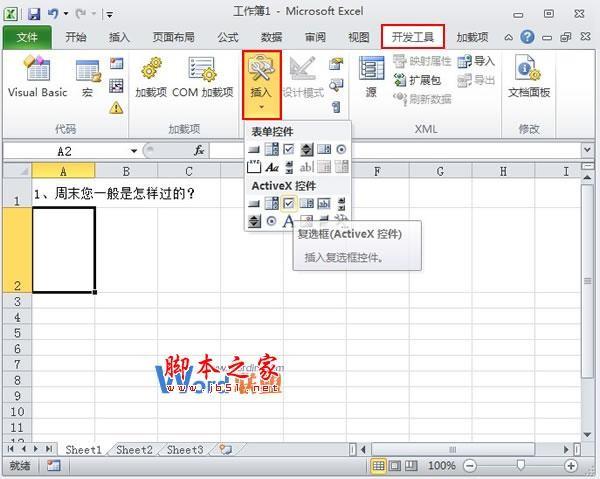Save workbook from quick access toolbar
Image resolution: width=600 pixels, height=479 pixels.
click(34, 14)
